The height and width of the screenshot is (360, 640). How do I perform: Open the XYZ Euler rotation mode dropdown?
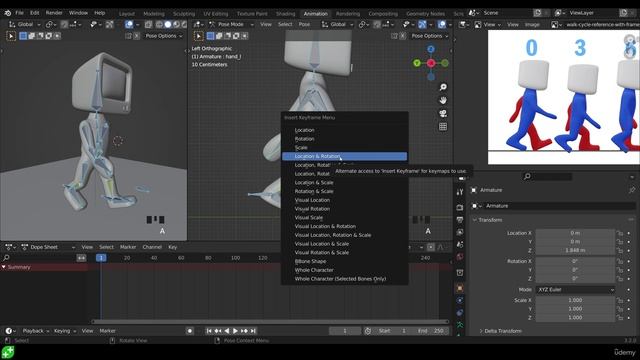(x=575, y=289)
